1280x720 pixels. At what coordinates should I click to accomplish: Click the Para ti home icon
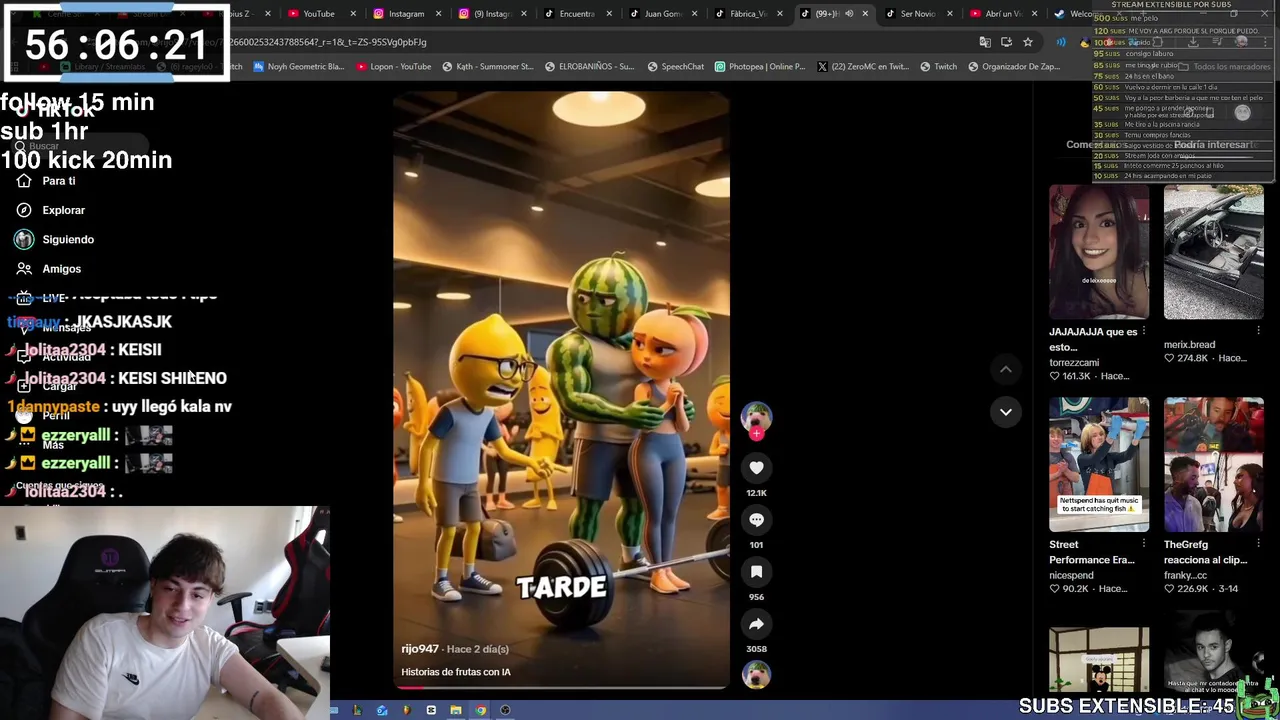coord(24,181)
